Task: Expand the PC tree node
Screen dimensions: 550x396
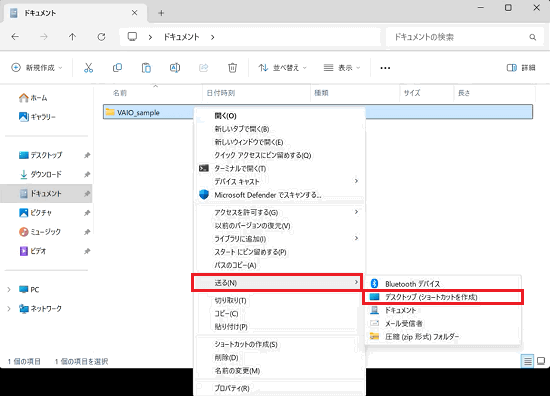Action: [x=9, y=290]
